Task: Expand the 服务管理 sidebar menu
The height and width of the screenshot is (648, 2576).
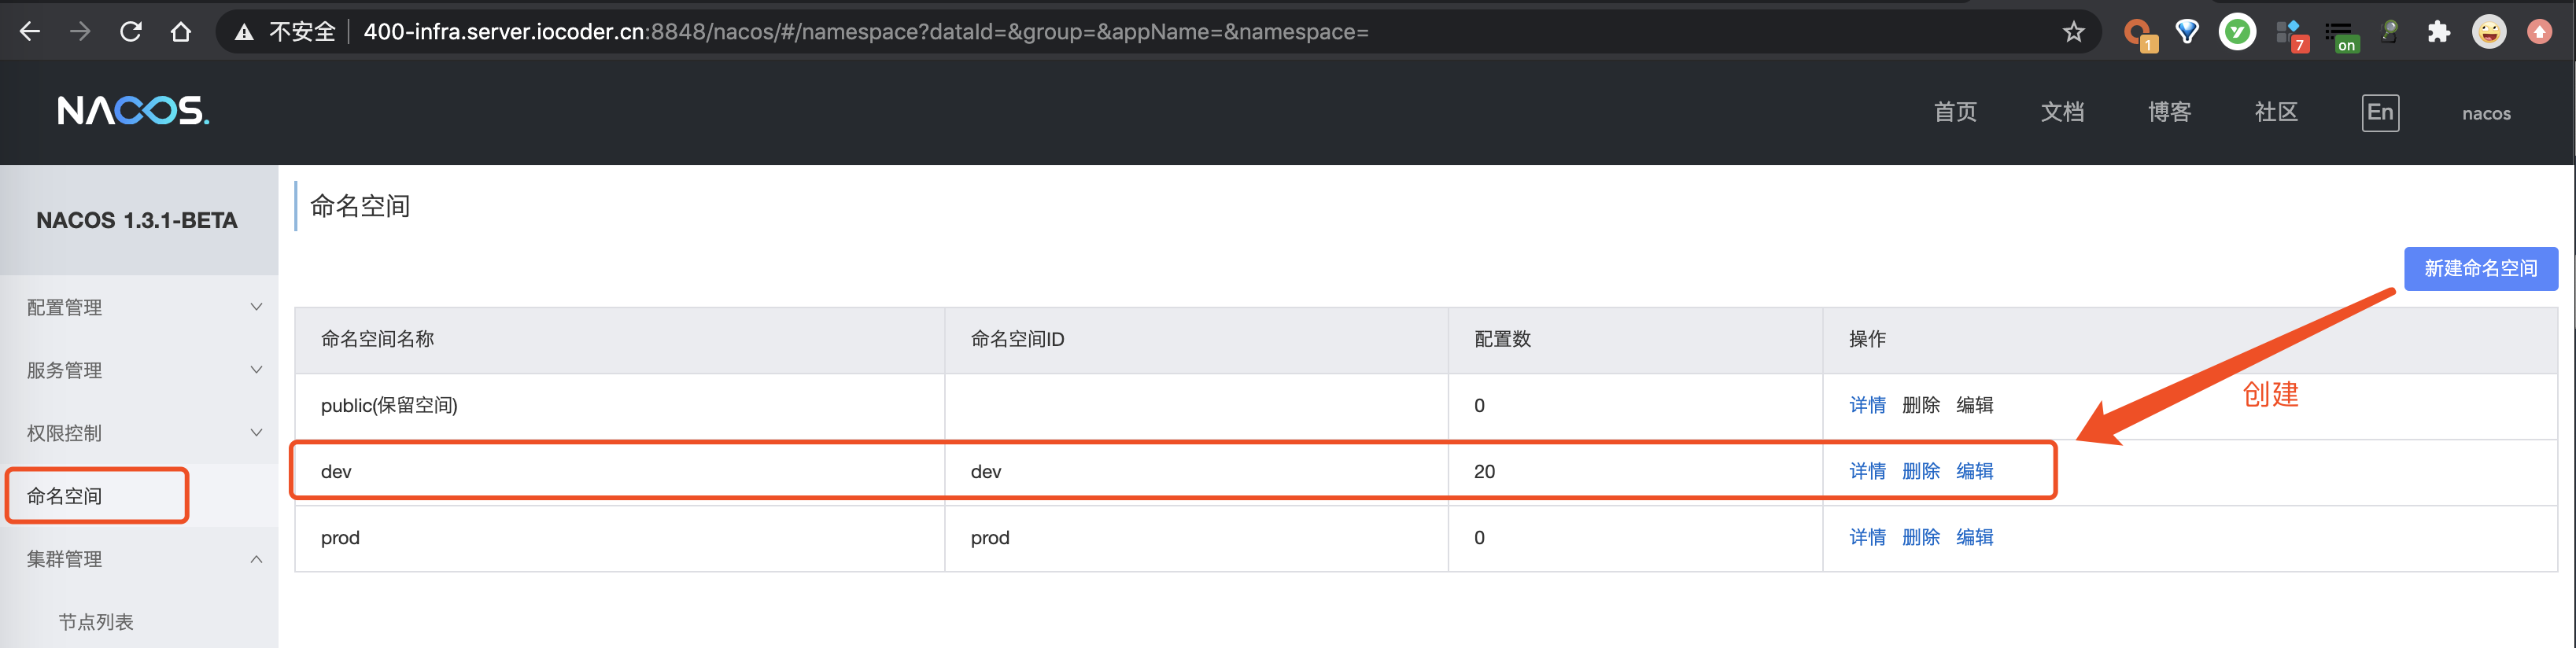Action: (x=139, y=370)
